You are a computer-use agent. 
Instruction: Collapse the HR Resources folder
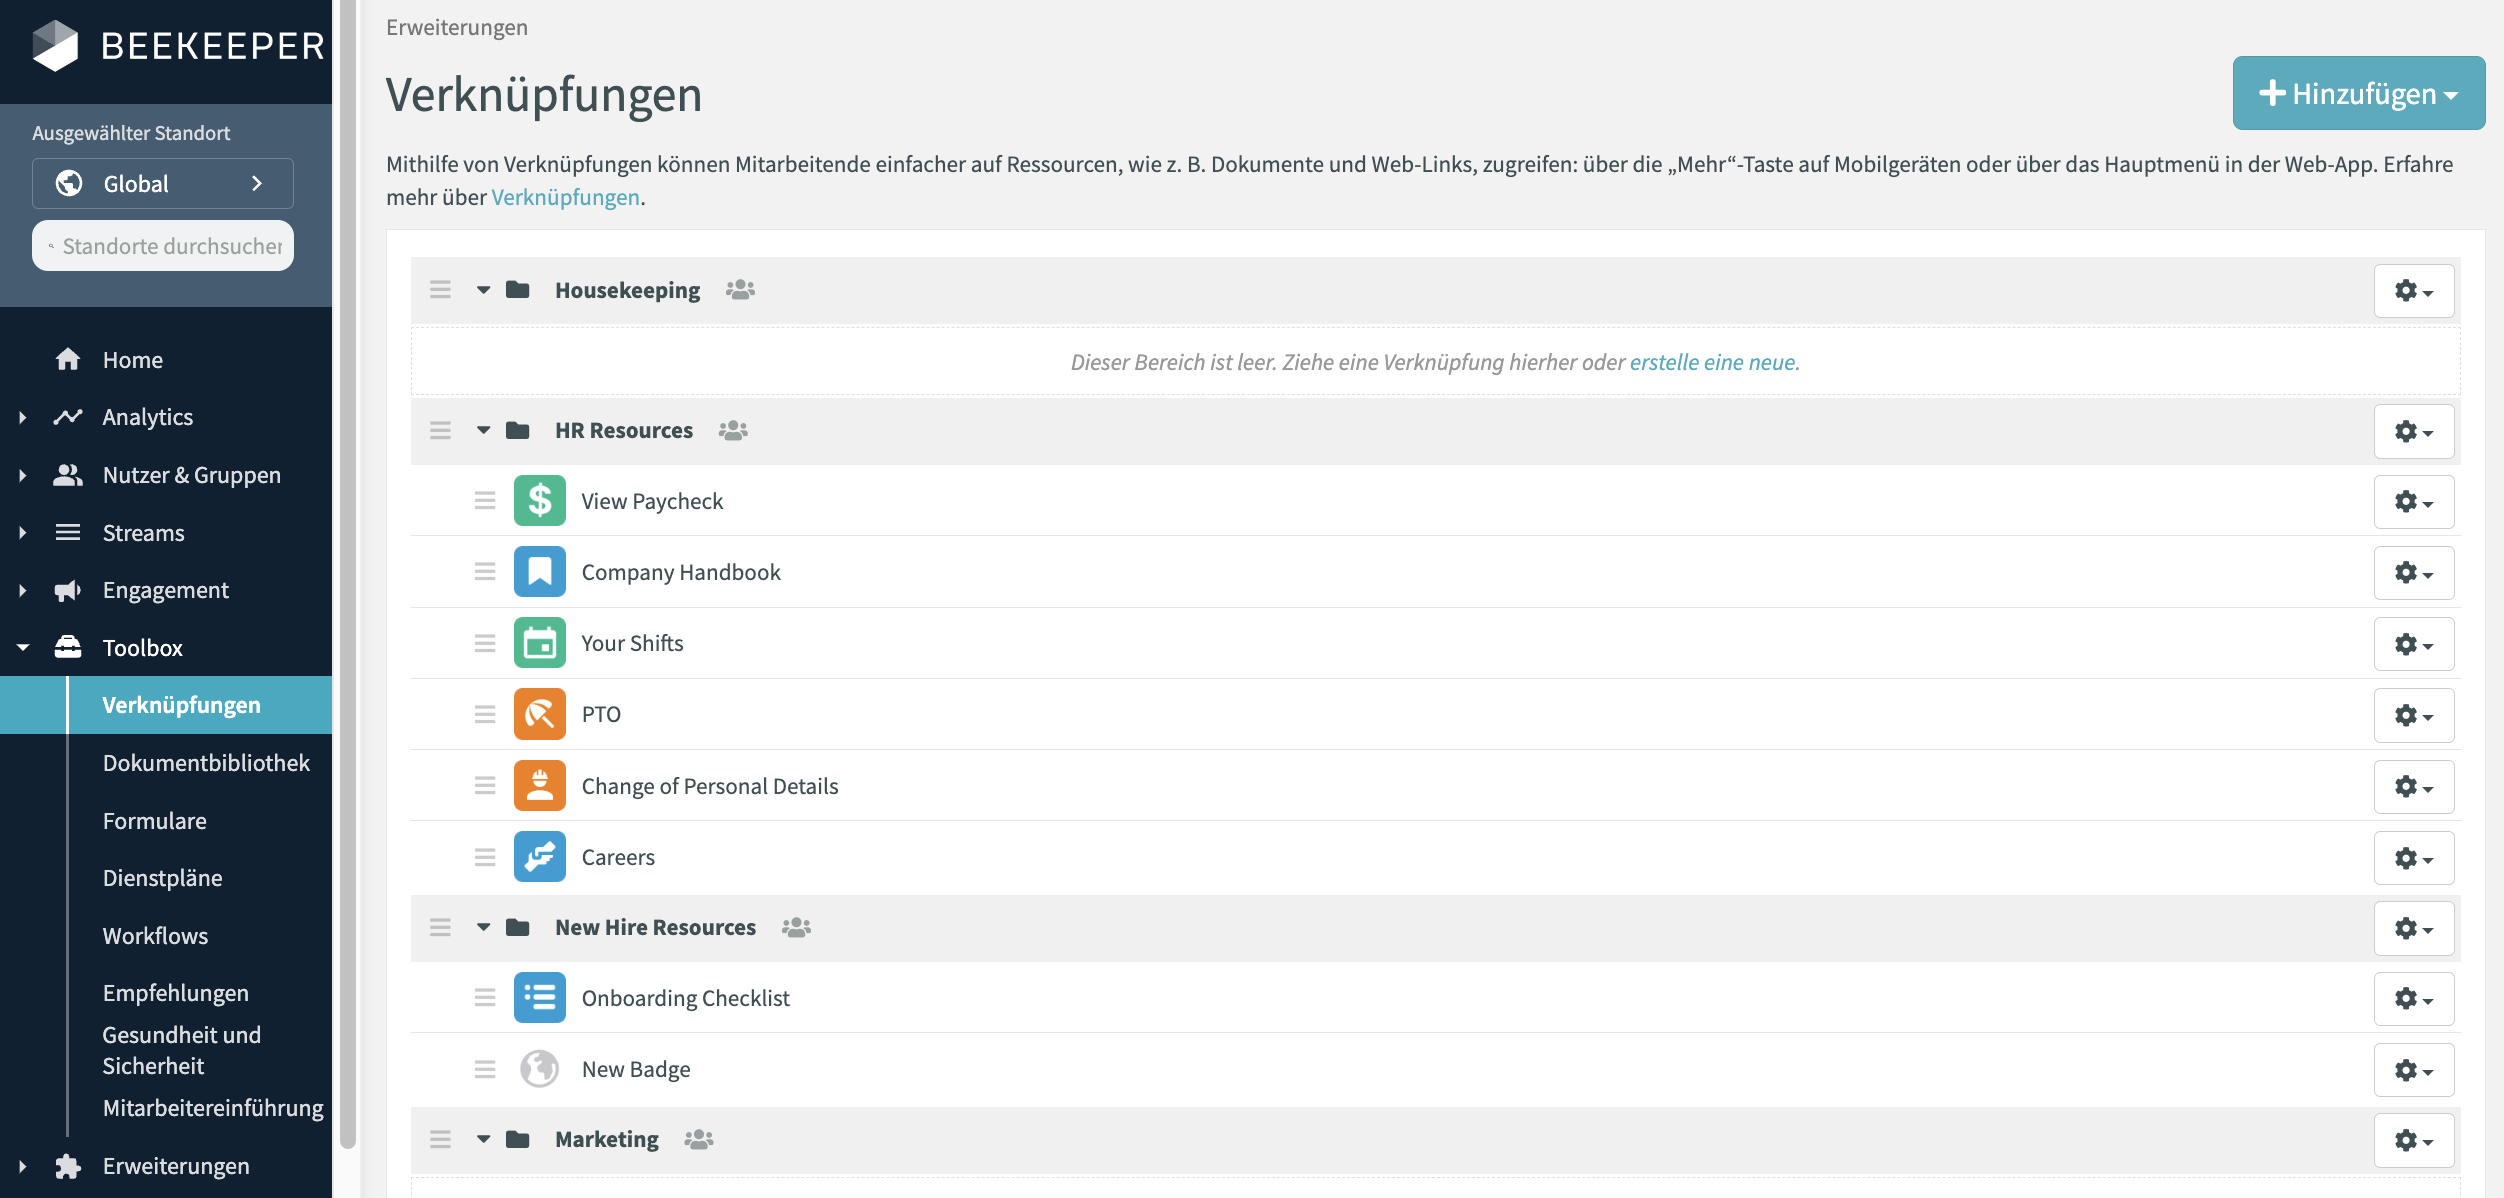click(x=483, y=431)
